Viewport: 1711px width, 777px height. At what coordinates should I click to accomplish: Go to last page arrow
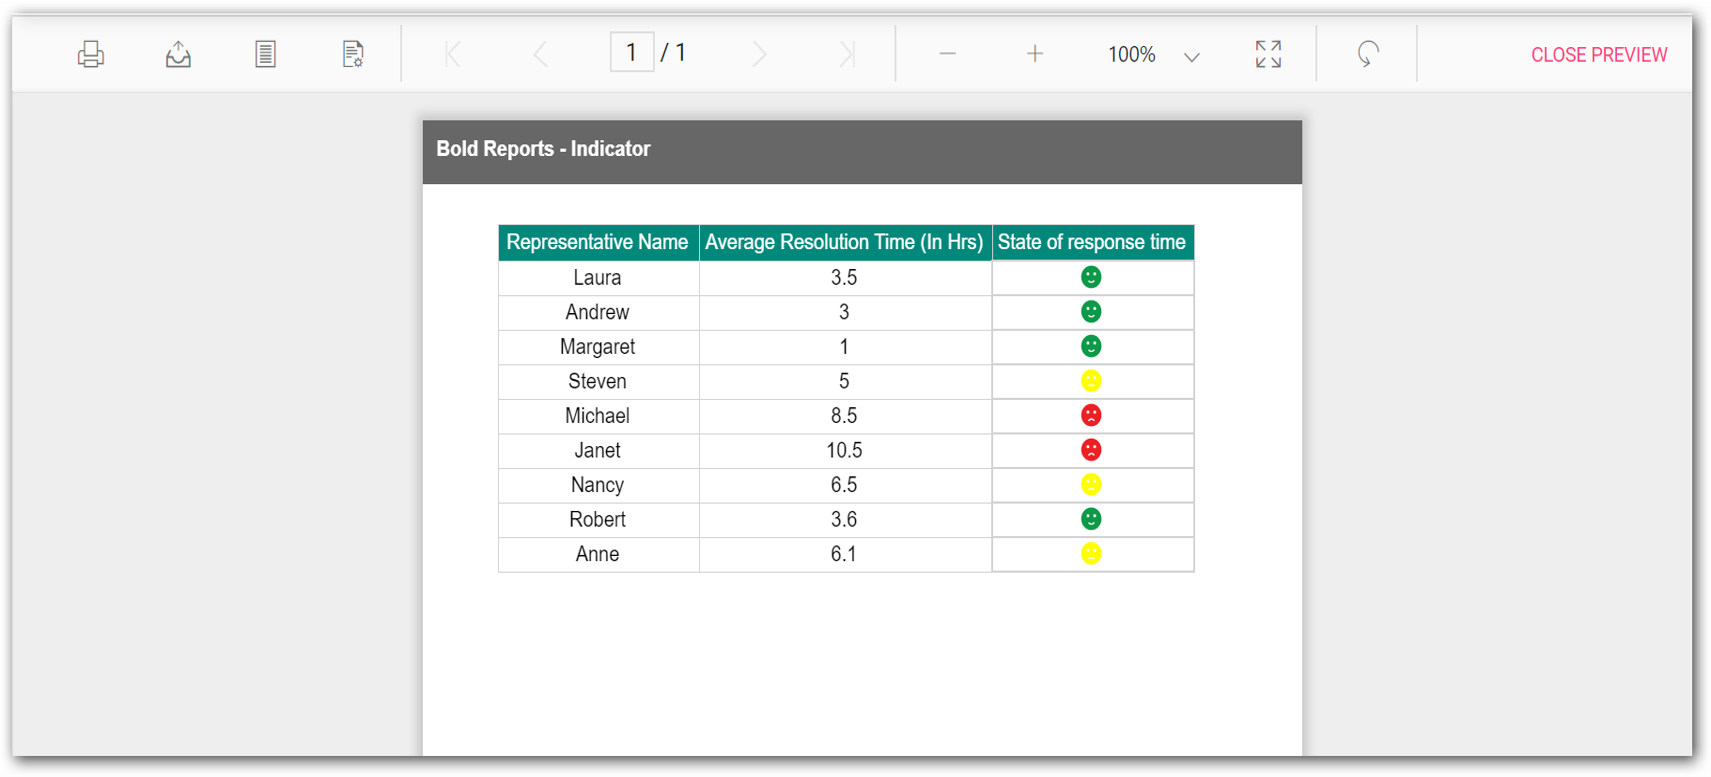(x=847, y=54)
